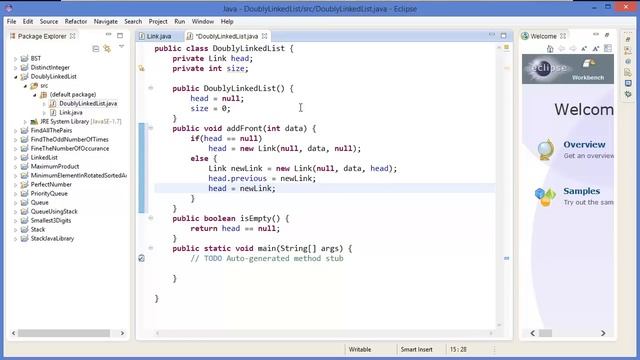Close the Package Explorer view

coord(73,36)
